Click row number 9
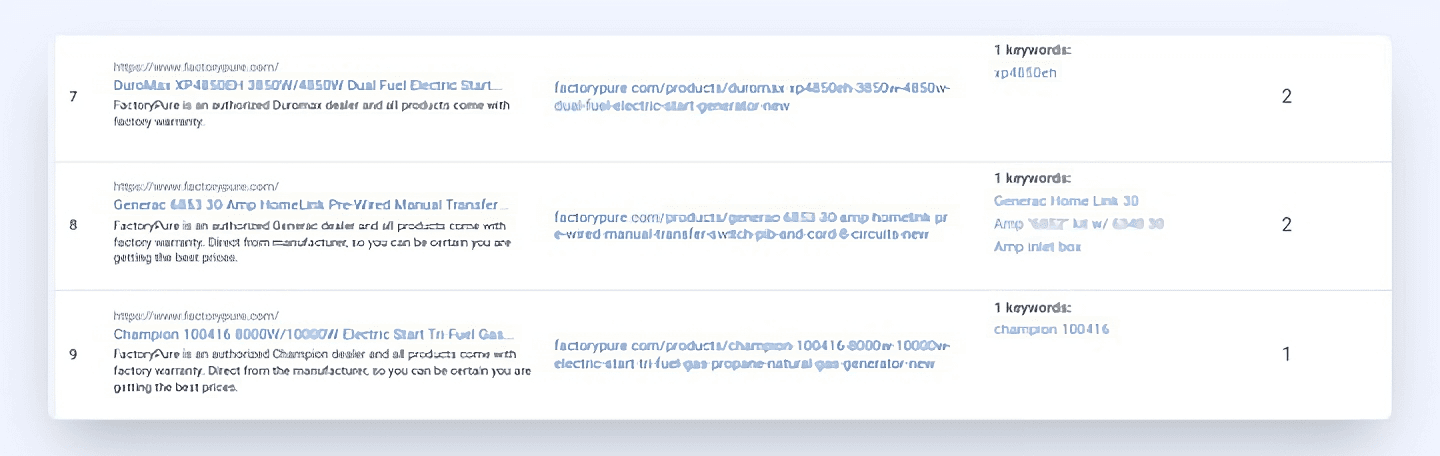 pyautogui.click(x=73, y=354)
